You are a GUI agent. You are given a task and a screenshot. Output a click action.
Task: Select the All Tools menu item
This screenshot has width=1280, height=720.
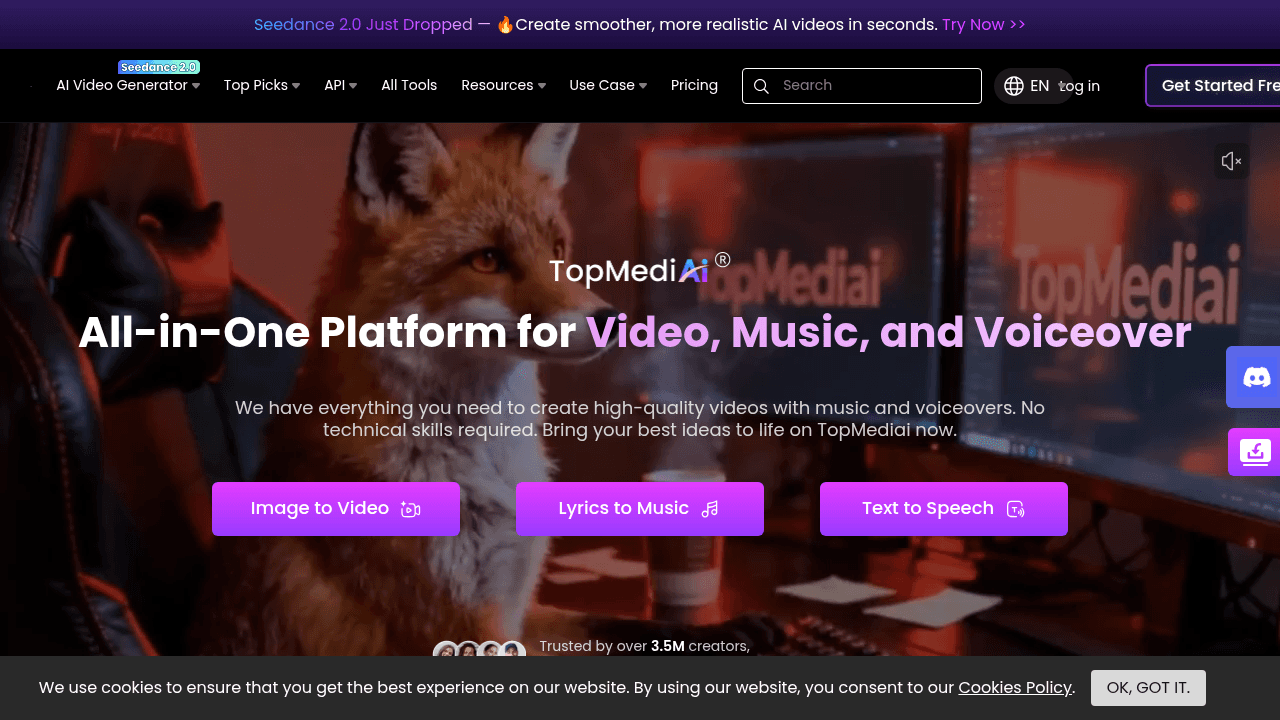409,85
